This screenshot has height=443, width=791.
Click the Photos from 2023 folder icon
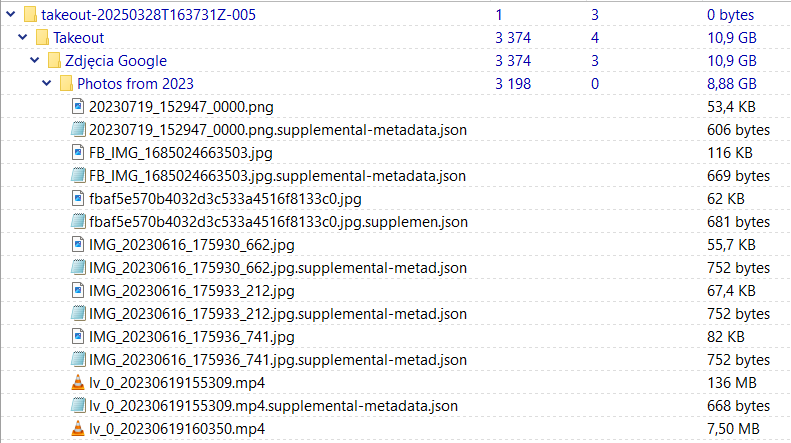pyautogui.click(x=66, y=84)
